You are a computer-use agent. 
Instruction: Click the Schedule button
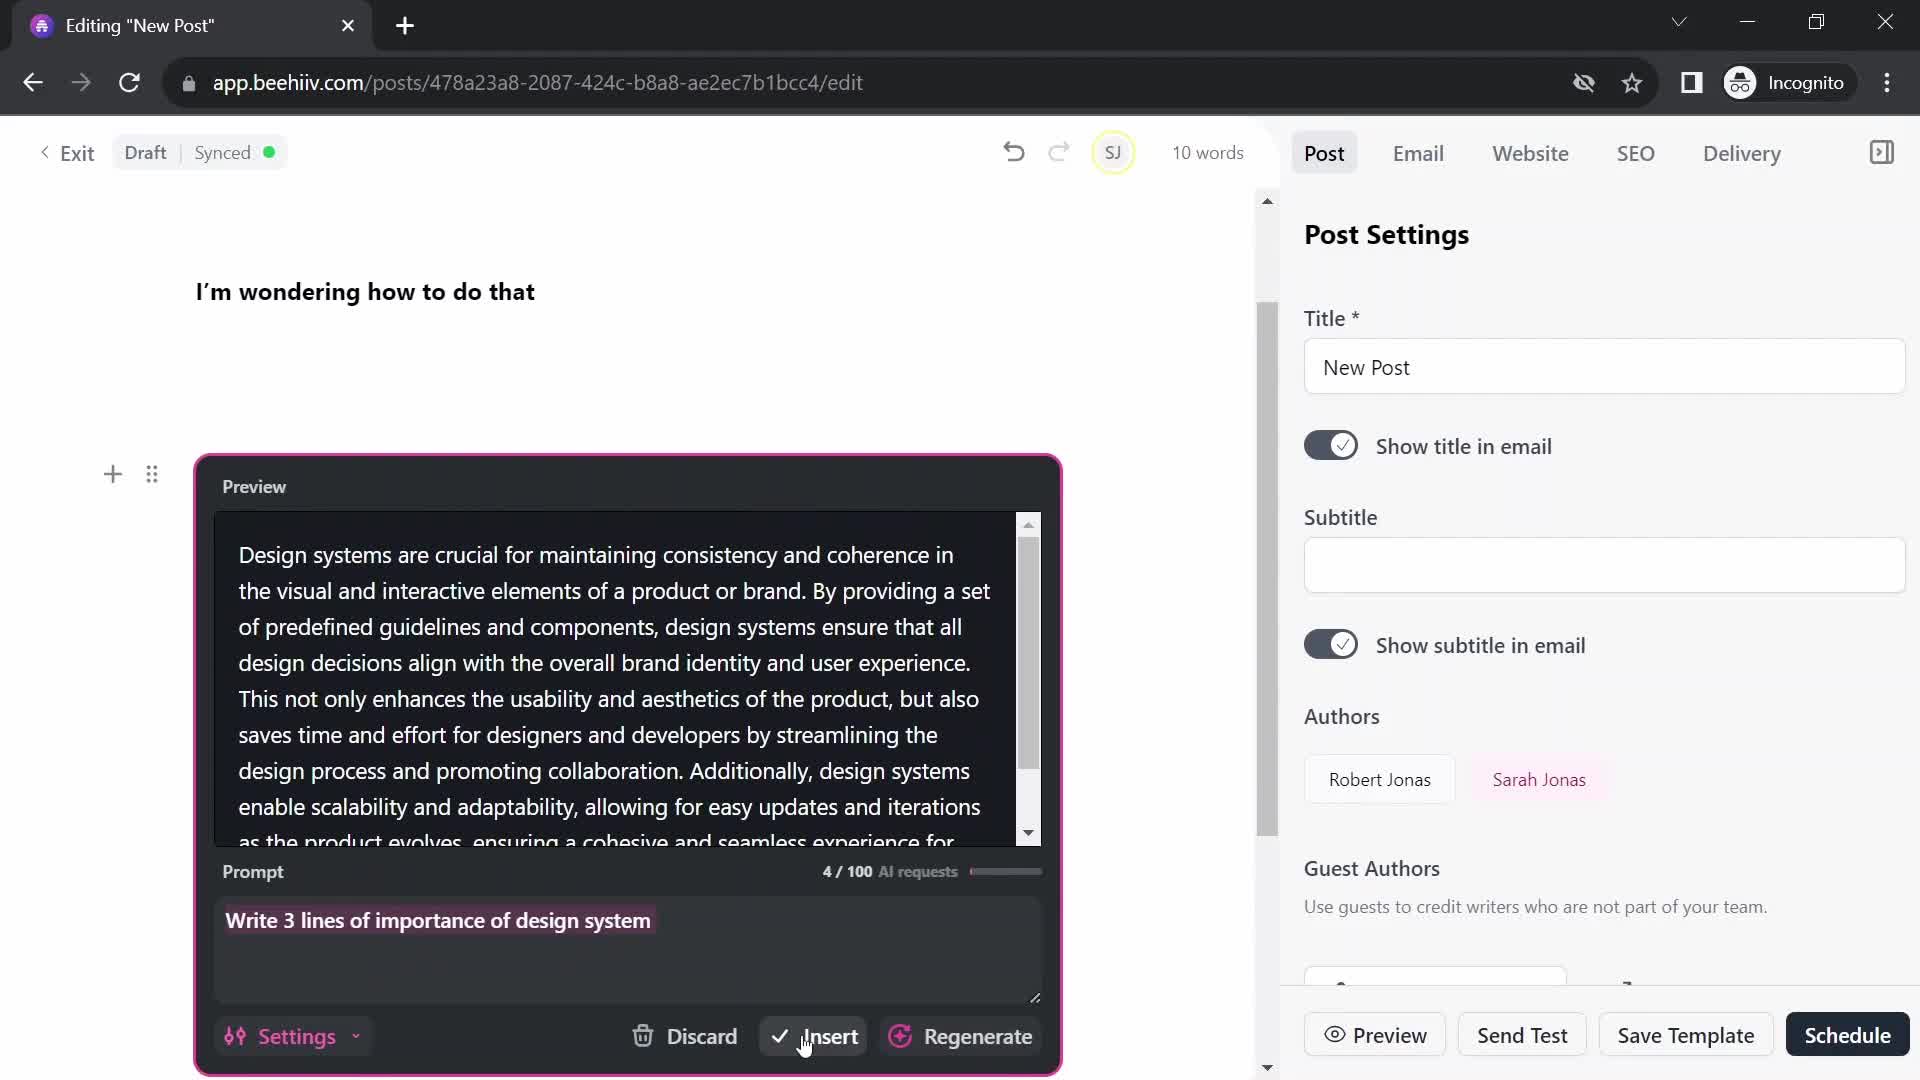point(1846,1035)
